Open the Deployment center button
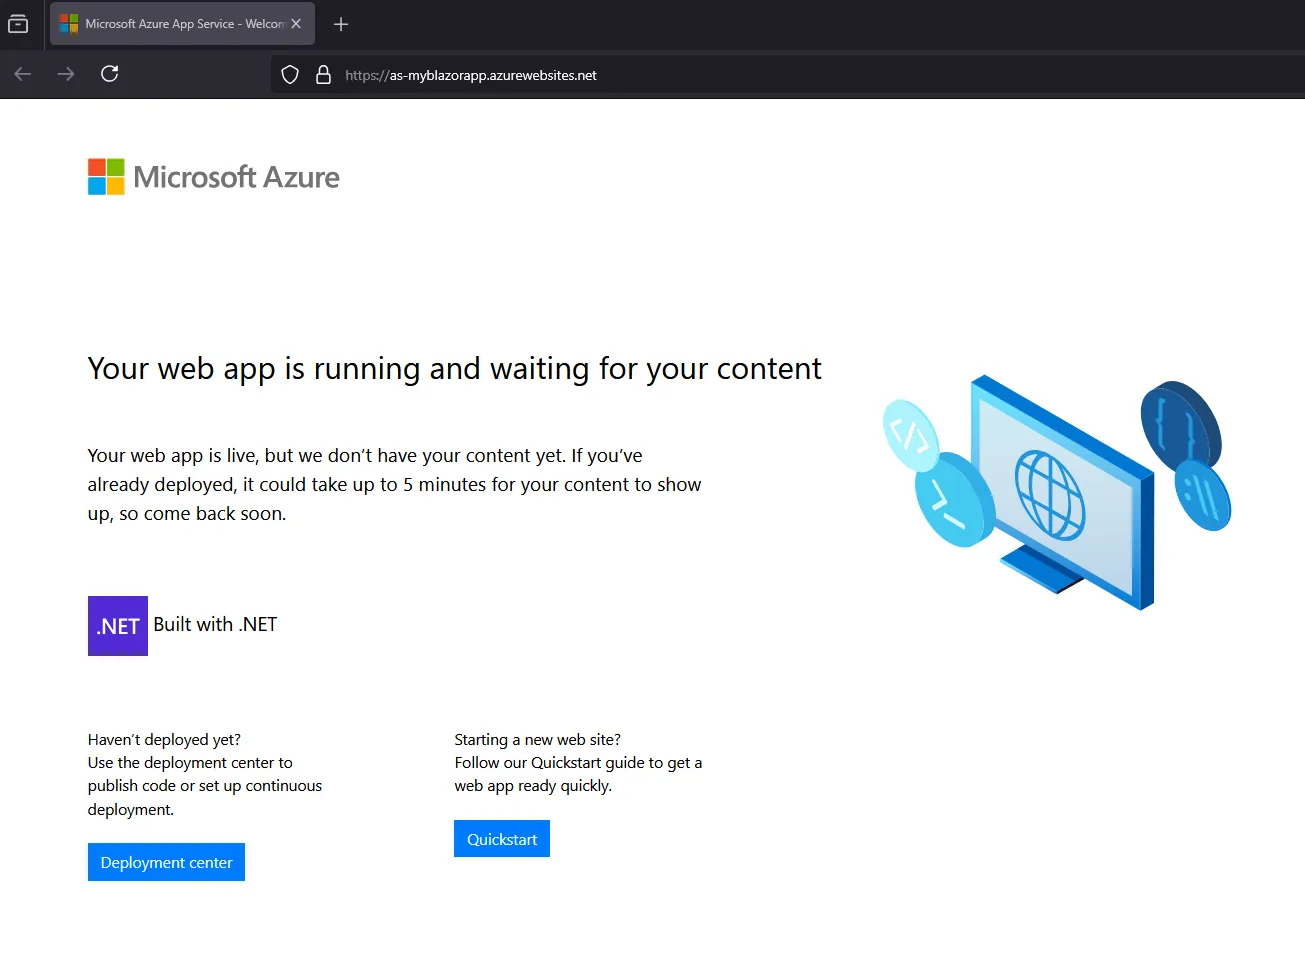 point(166,862)
